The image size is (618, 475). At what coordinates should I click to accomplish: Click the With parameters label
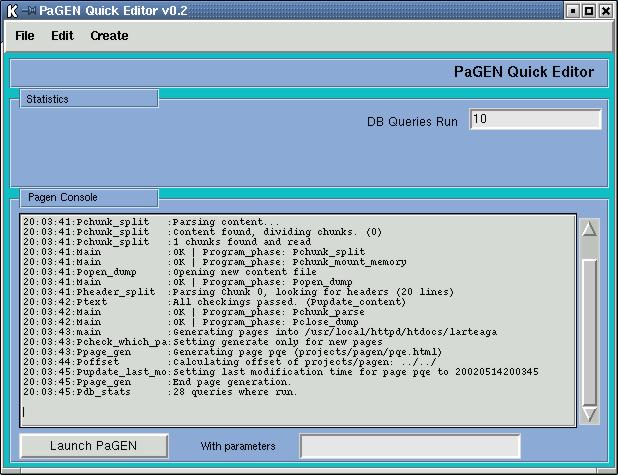click(238, 446)
